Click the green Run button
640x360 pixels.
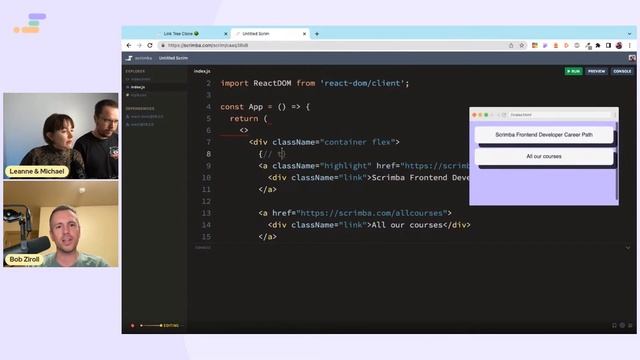tap(573, 71)
